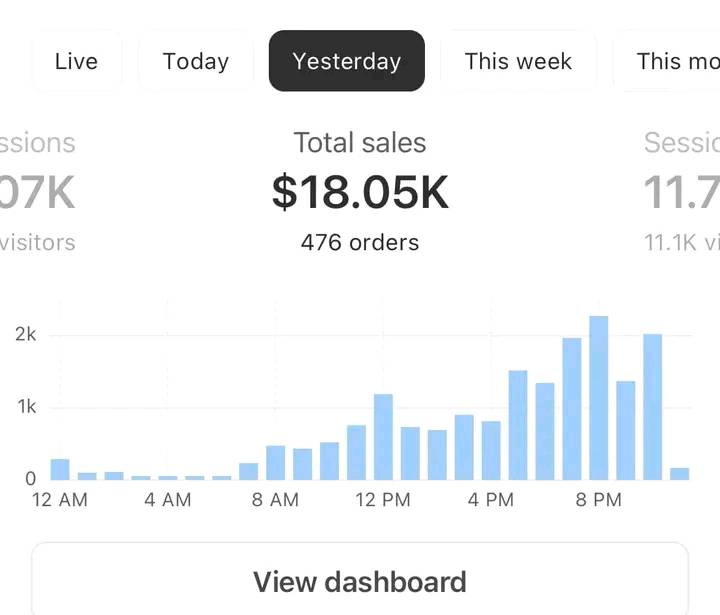720x615 pixels.
Task: Select the Today time range tab
Action: (x=196, y=61)
